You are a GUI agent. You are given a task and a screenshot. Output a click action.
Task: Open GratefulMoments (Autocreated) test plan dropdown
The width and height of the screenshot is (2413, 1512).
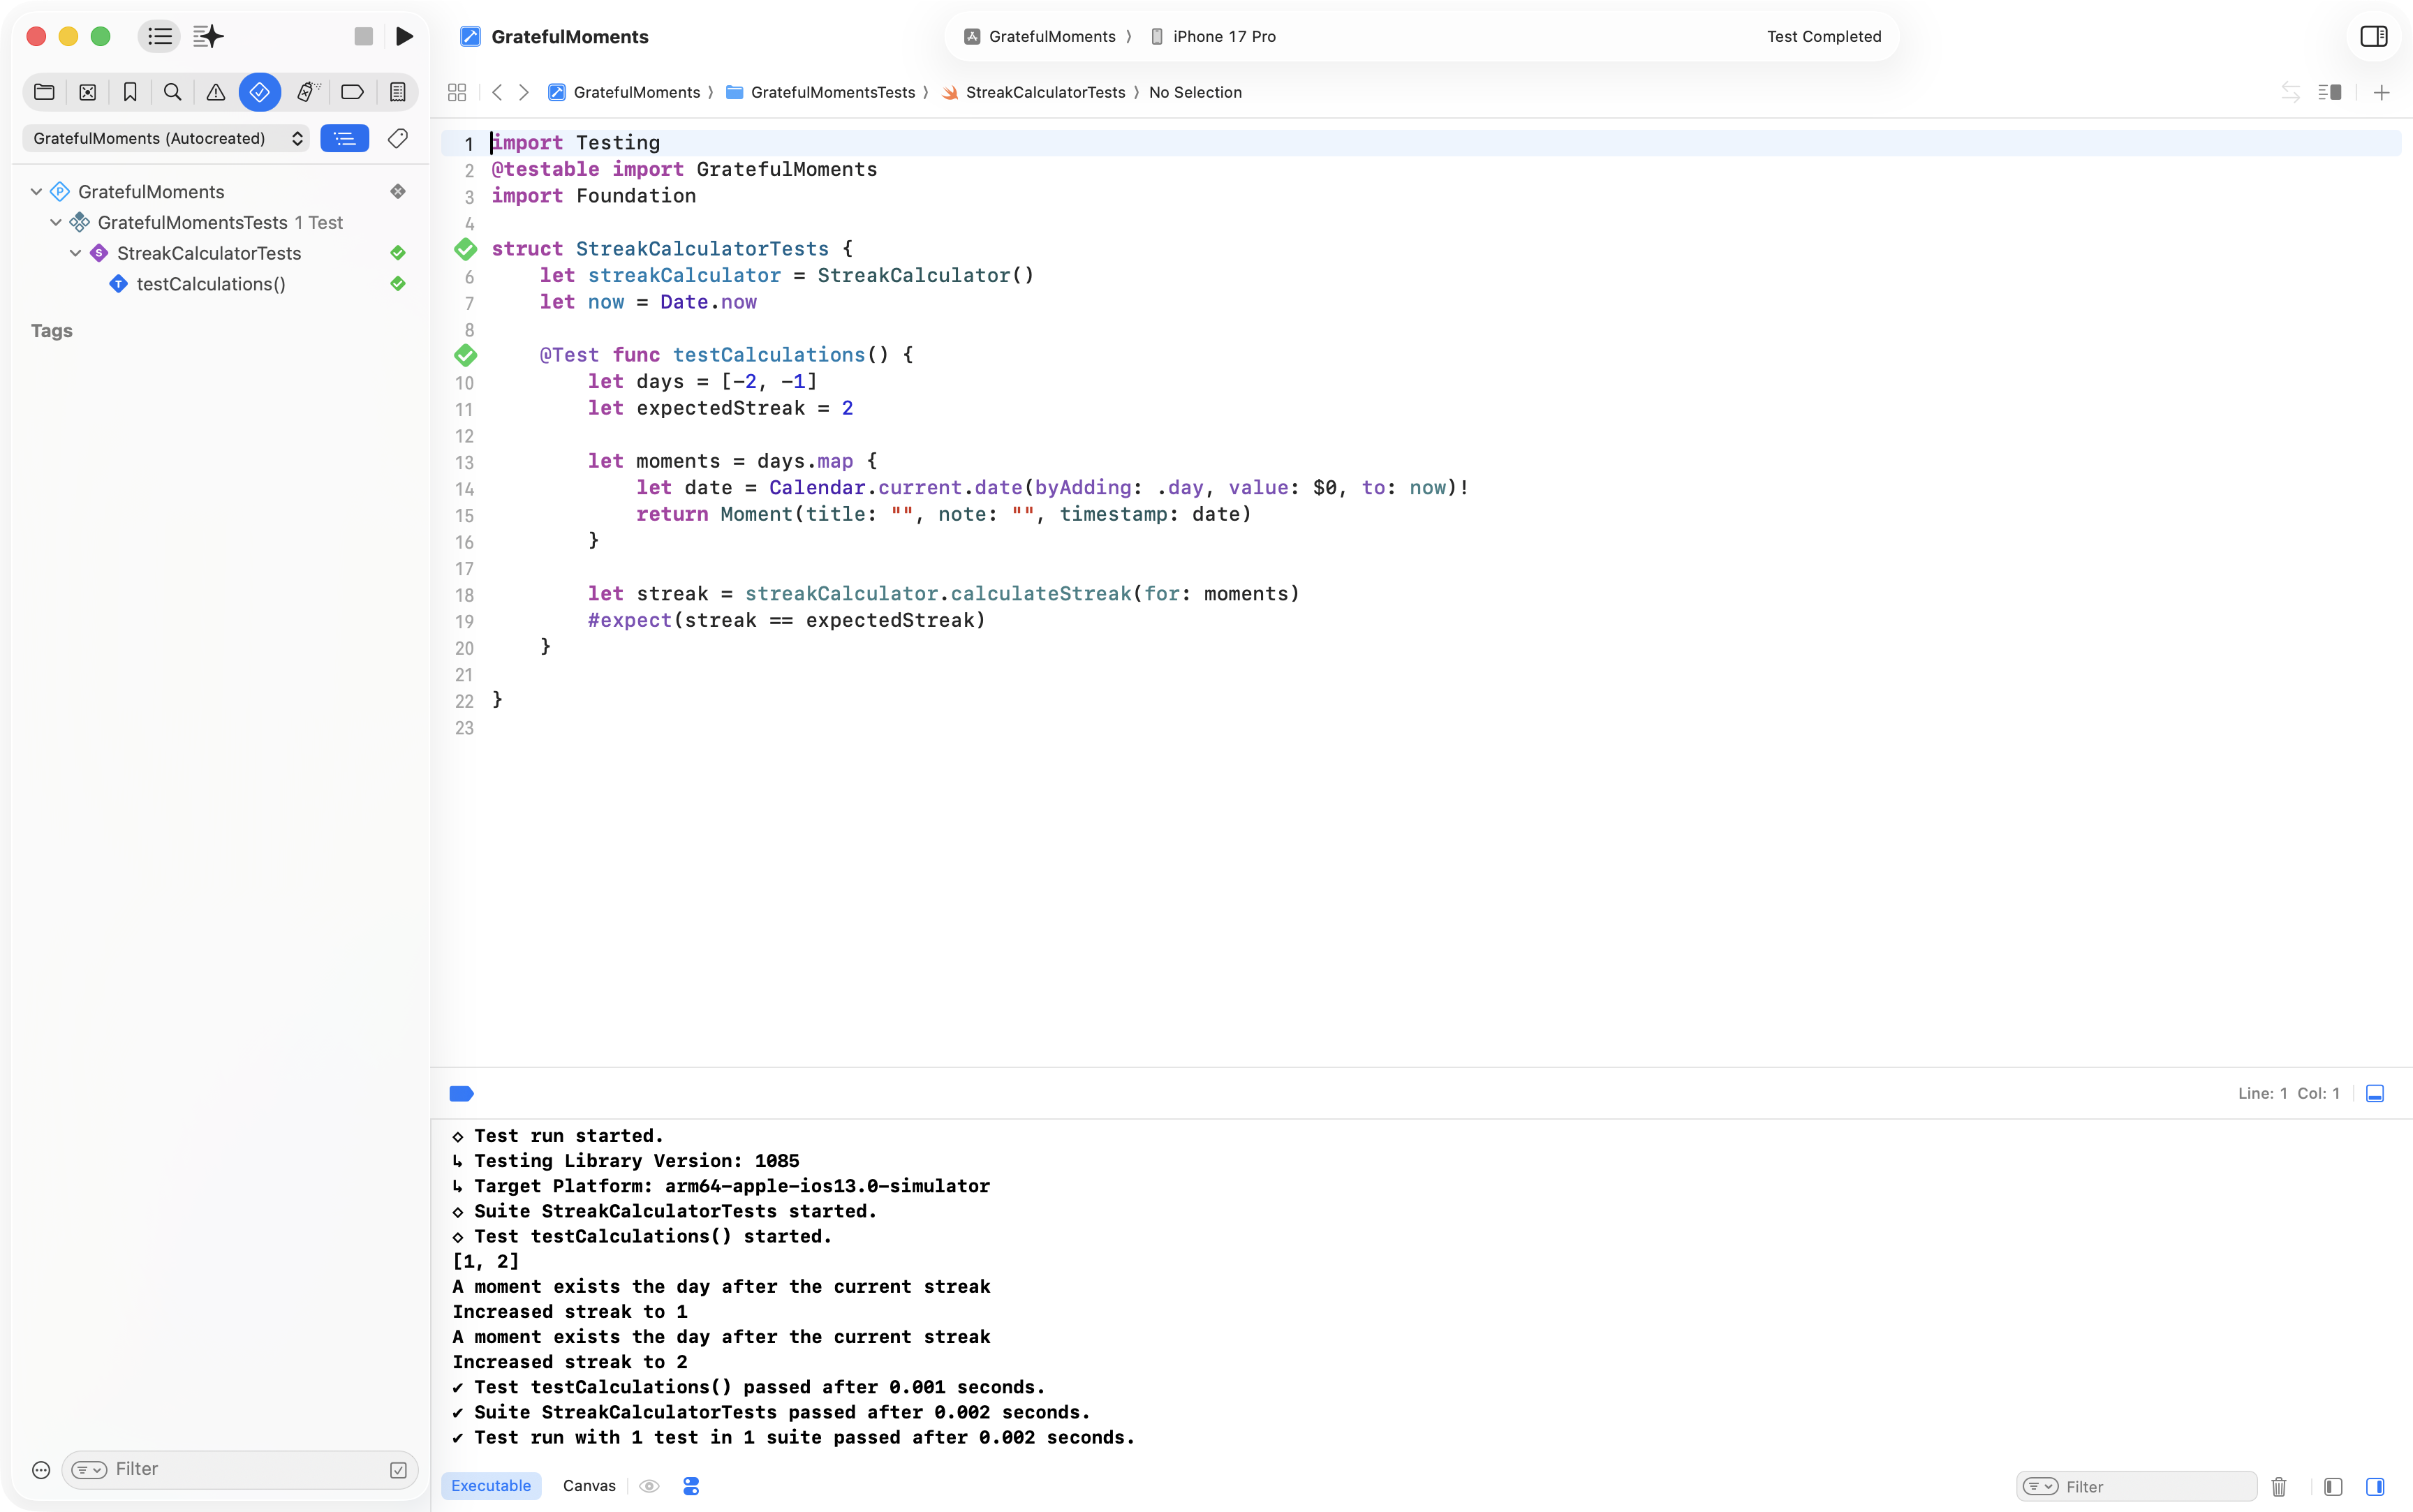(167, 138)
